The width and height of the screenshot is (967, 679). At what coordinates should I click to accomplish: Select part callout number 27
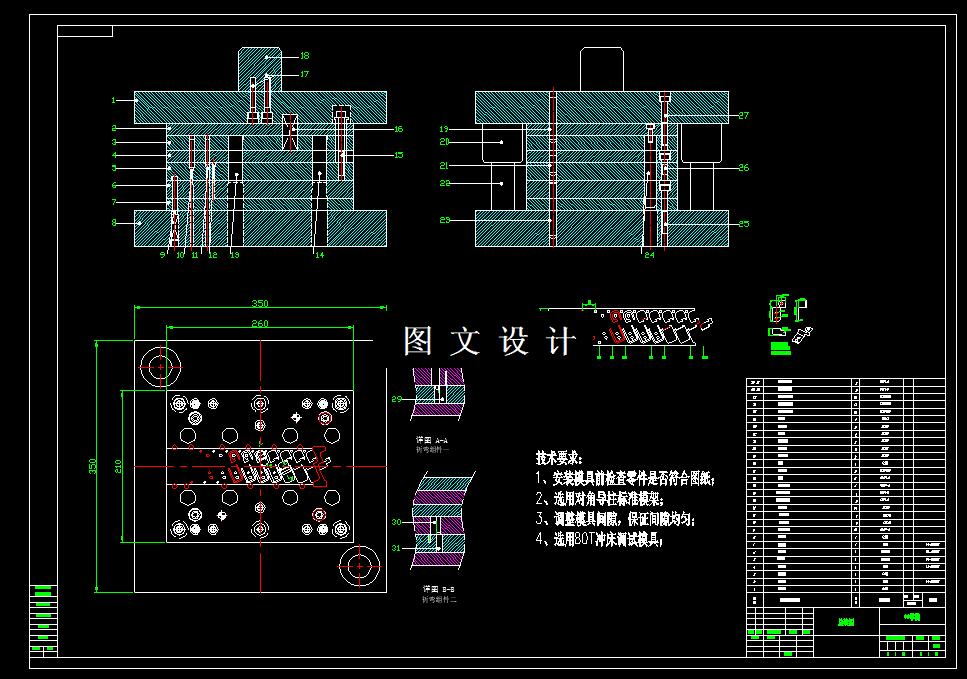pos(744,116)
